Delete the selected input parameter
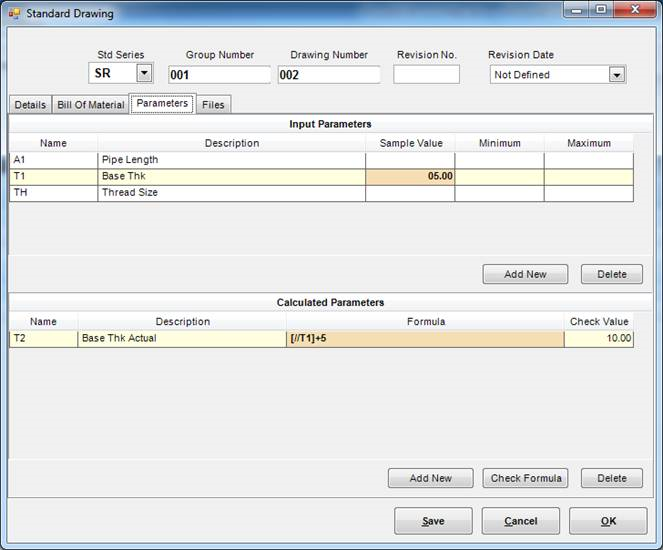 click(611, 274)
